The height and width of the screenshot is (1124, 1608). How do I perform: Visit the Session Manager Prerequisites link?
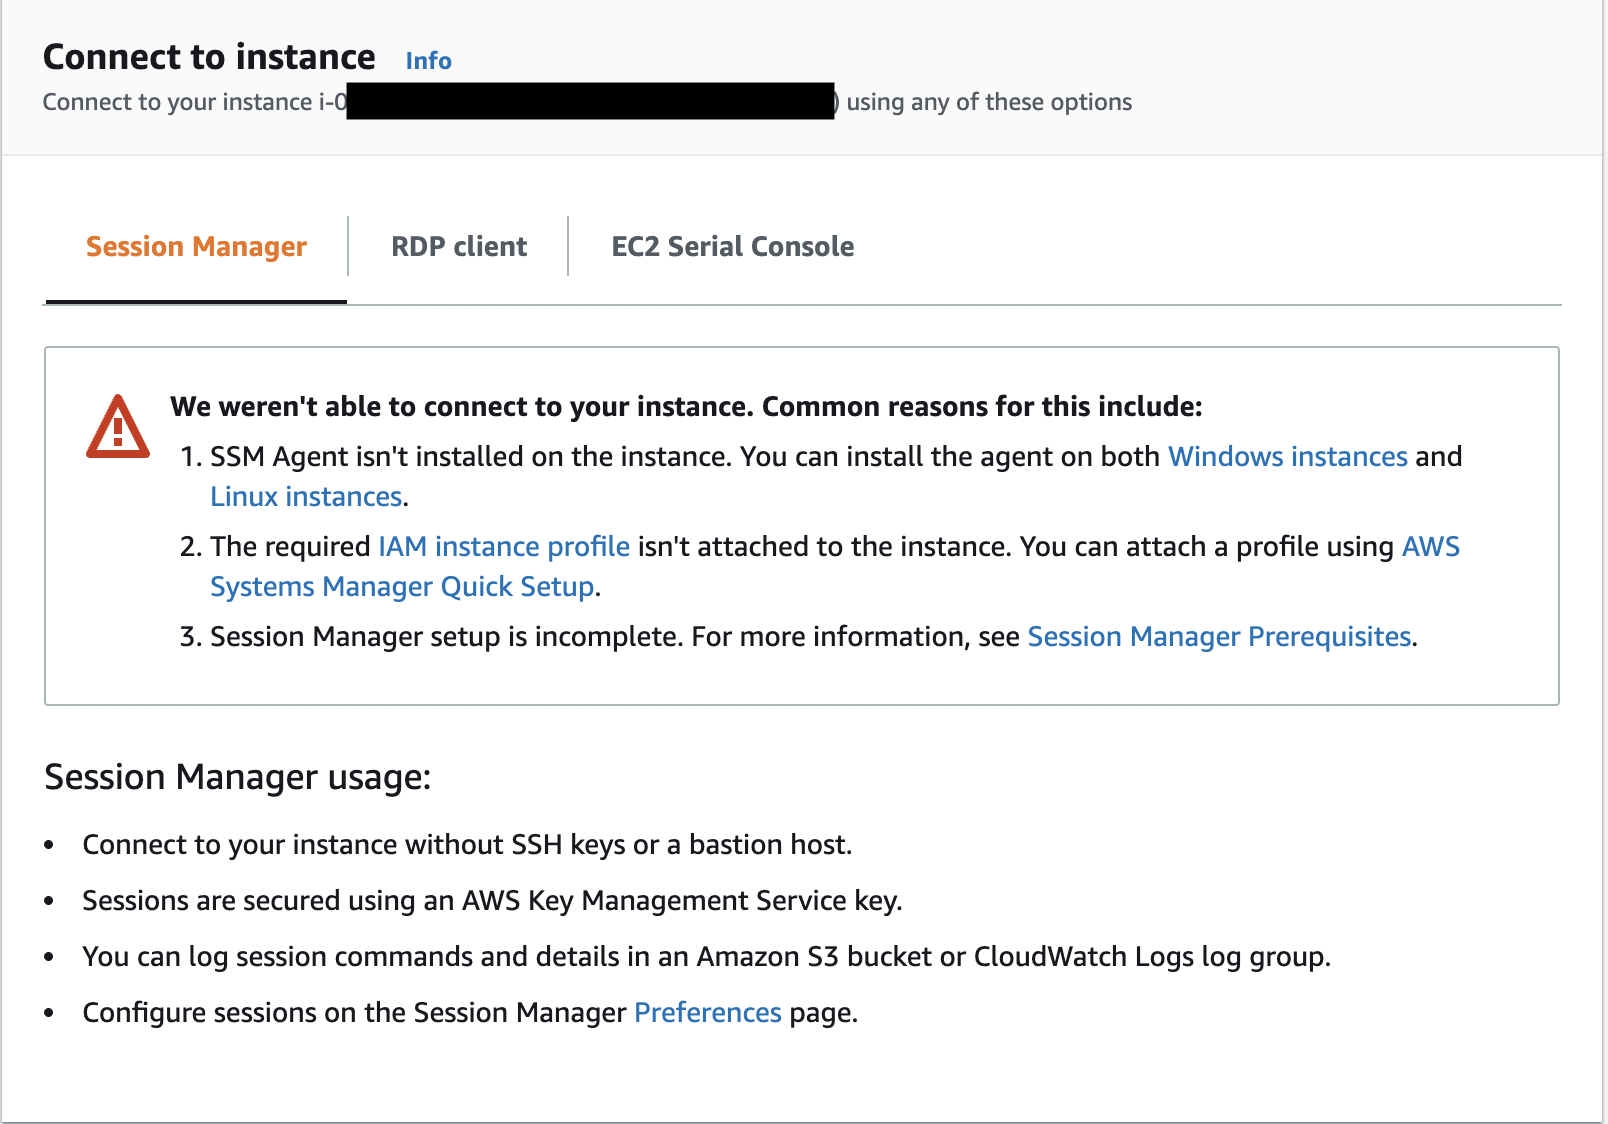(1219, 637)
